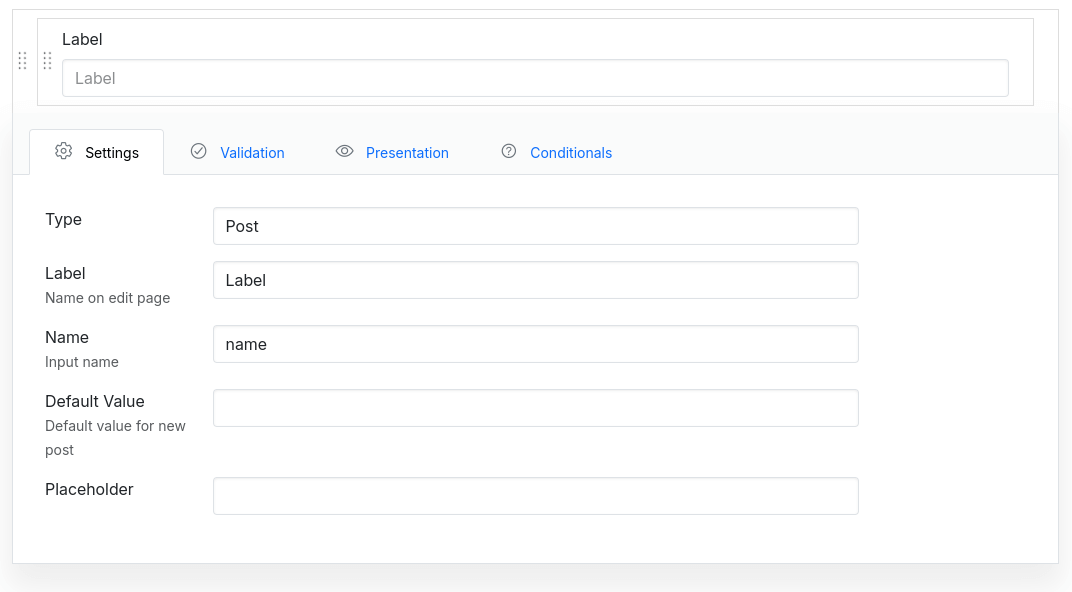Click the inner drag handle beside Label preview
This screenshot has height=592, width=1072.
click(47, 61)
